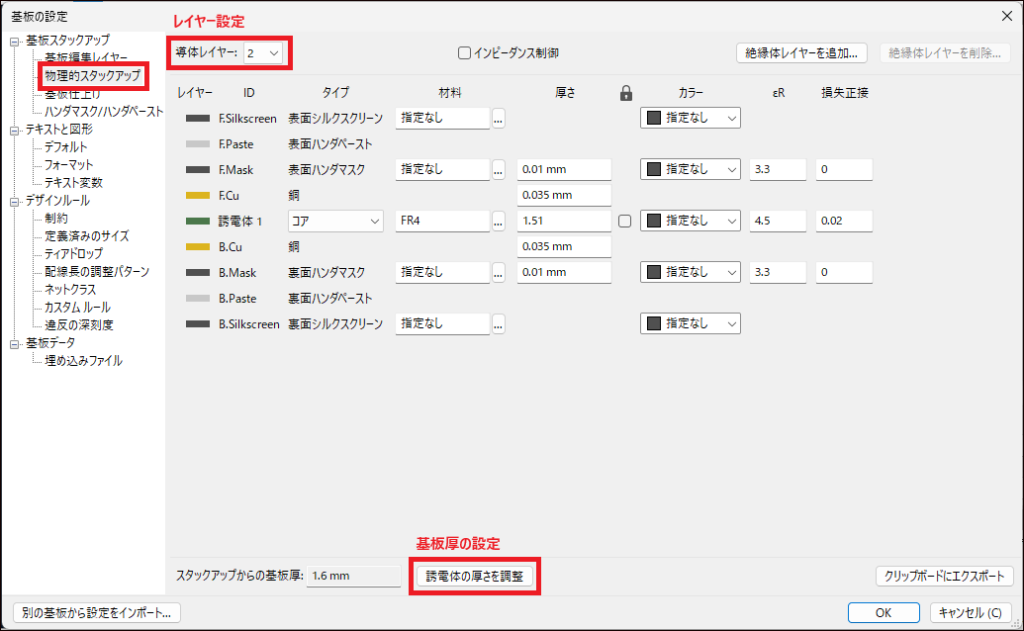Viewport: 1024px width, 631px height.
Task: Close the 基板の設定 dialog window
Action: click(1005, 14)
